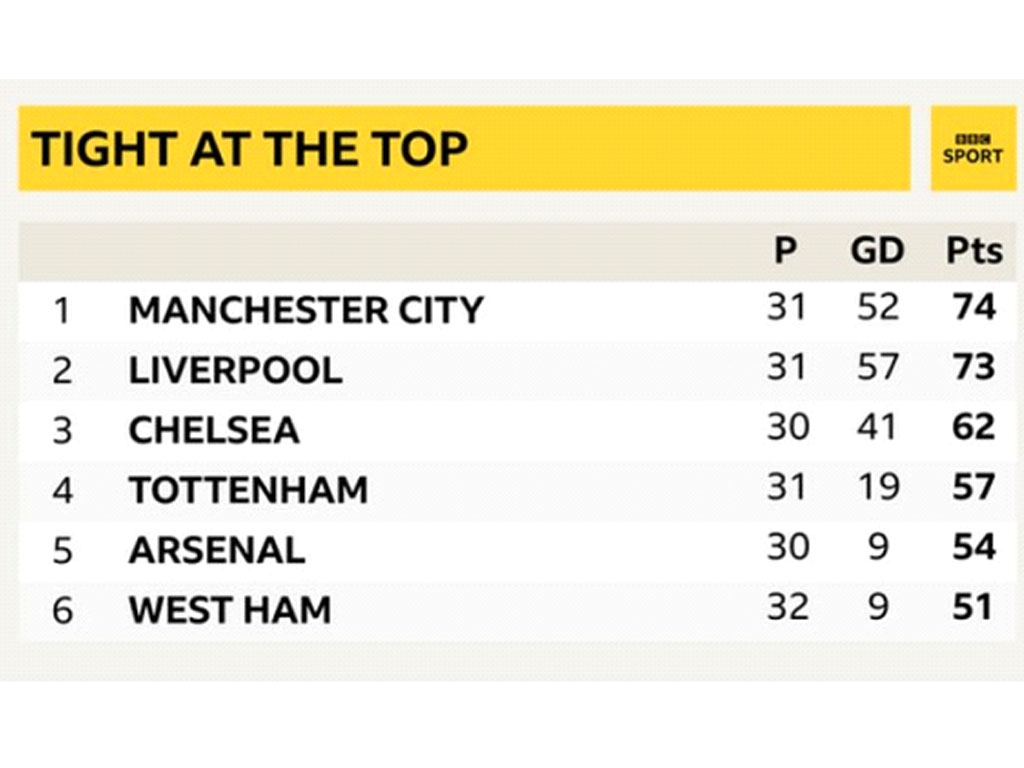Click Liverpool's 73 points value
The width and height of the screenshot is (1024, 768).
pyautogui.click(x=974, y=367)
